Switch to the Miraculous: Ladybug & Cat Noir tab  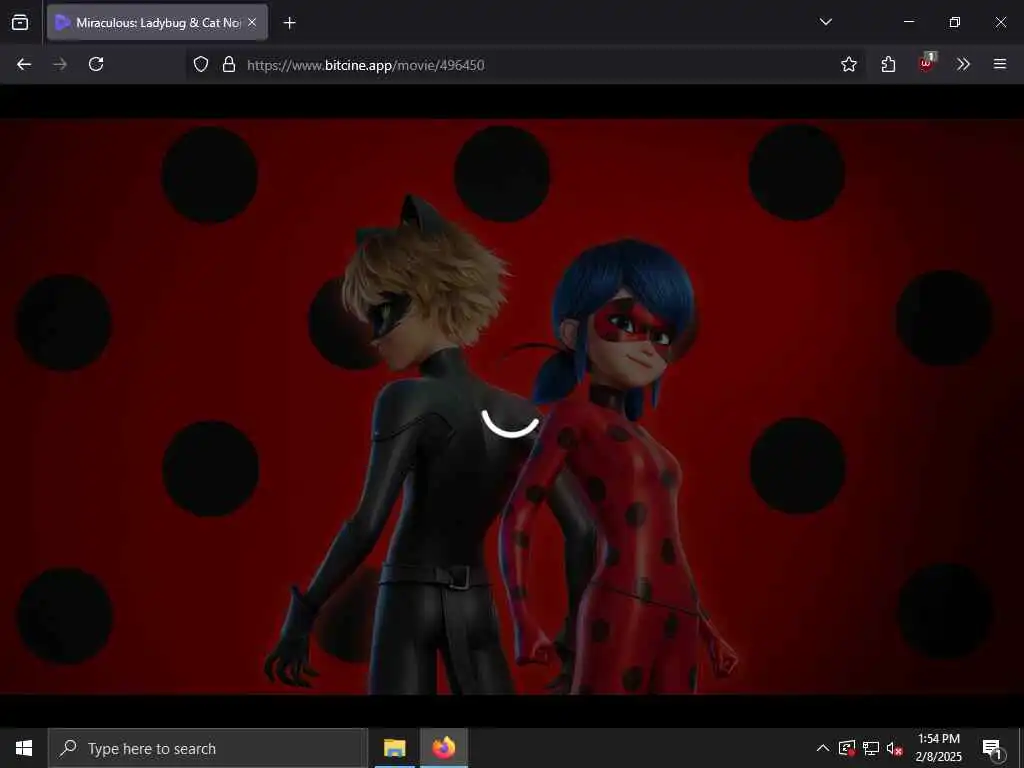point(157,23)
